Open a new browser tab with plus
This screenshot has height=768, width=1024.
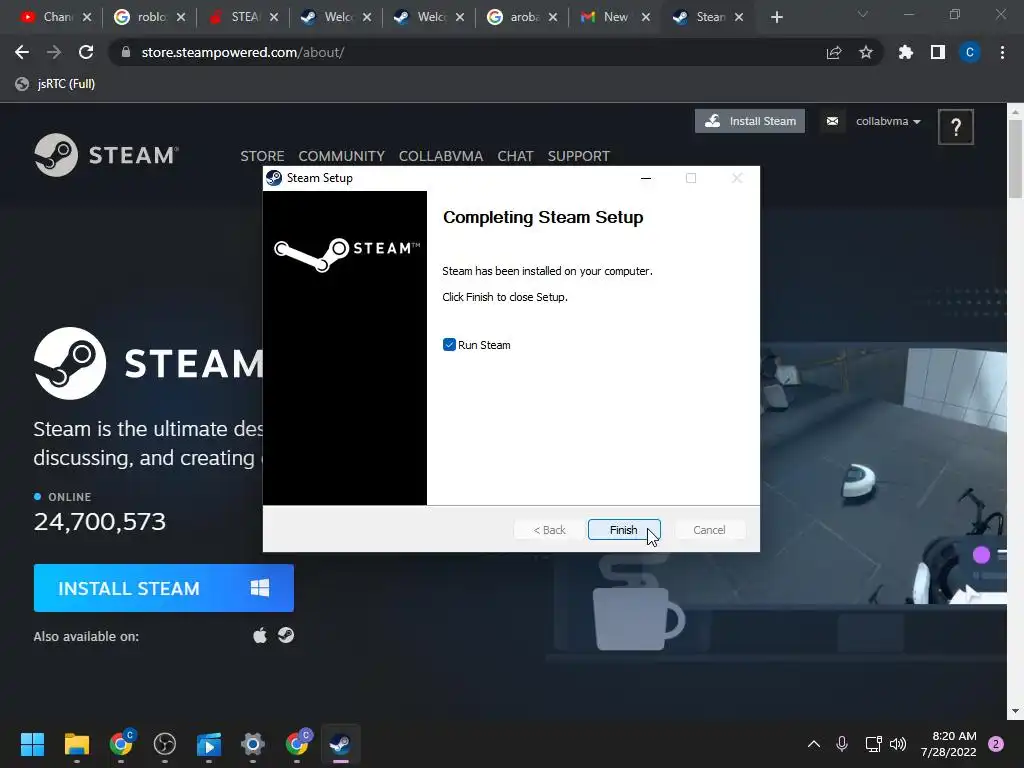(776, 17)
